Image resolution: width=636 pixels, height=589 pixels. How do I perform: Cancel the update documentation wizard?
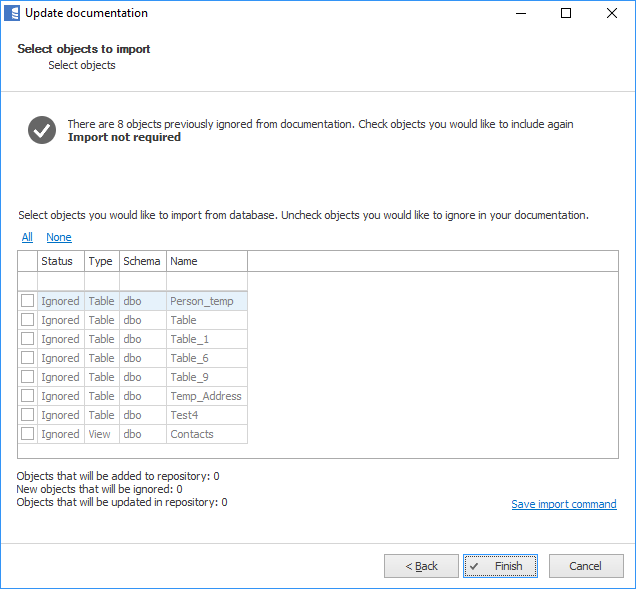(x=585, y=566)
